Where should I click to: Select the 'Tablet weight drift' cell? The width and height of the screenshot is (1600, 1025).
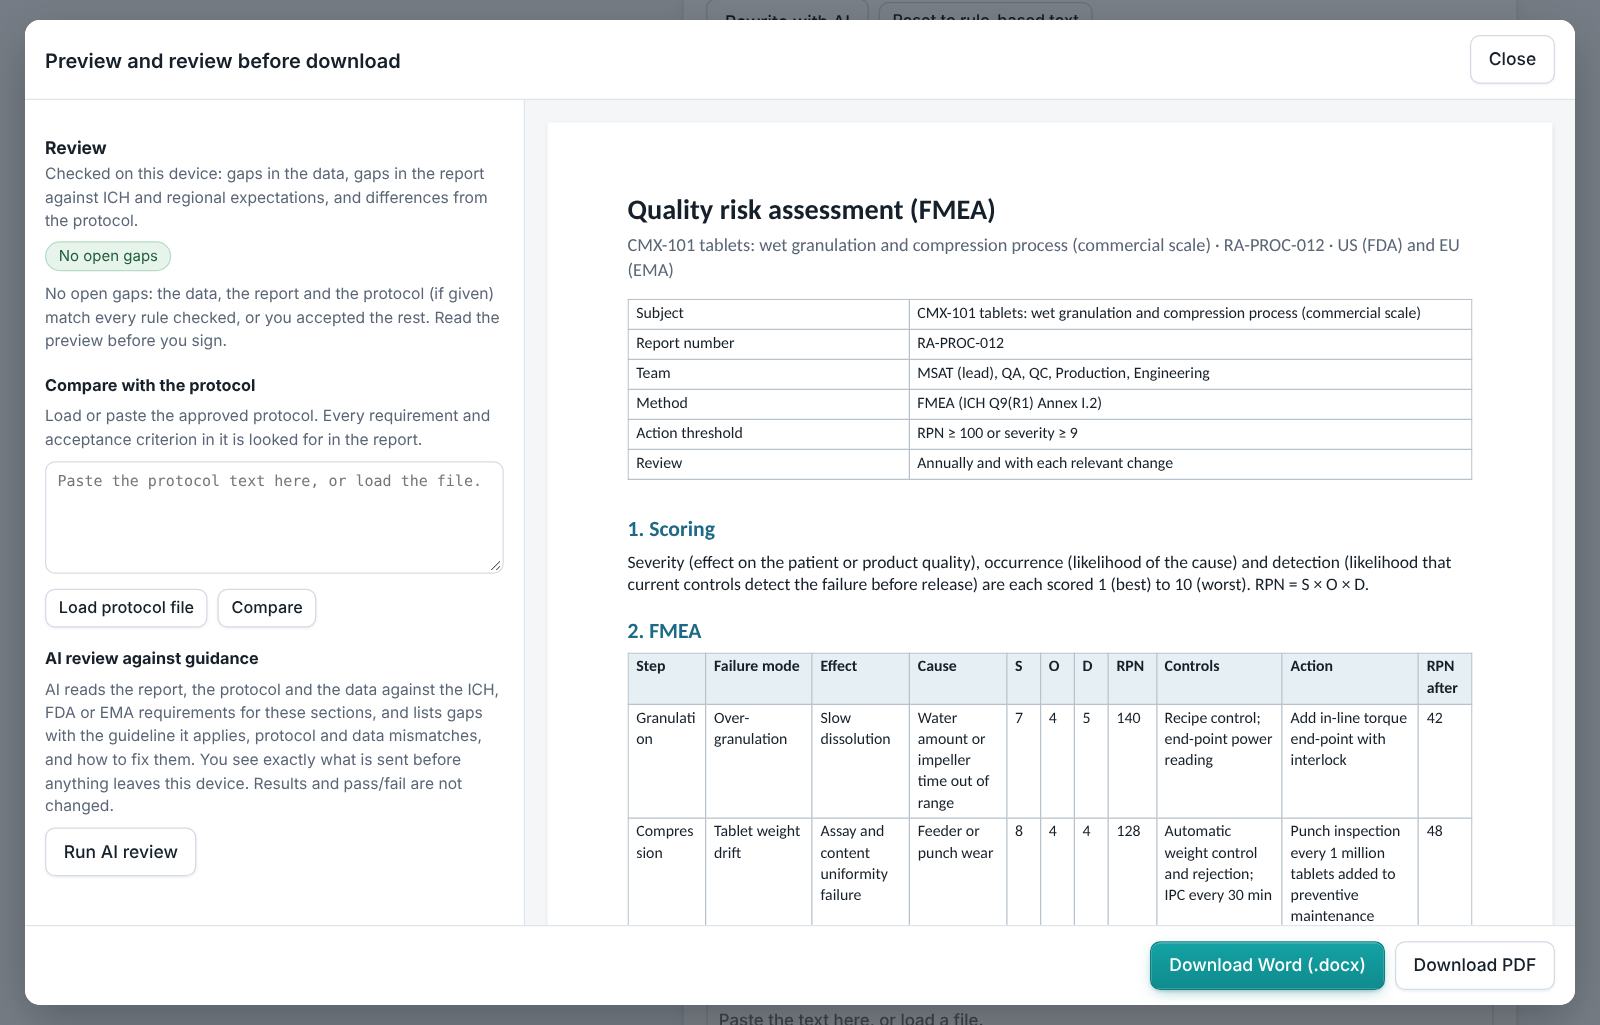pyautogui.click(x=758, y=873)
